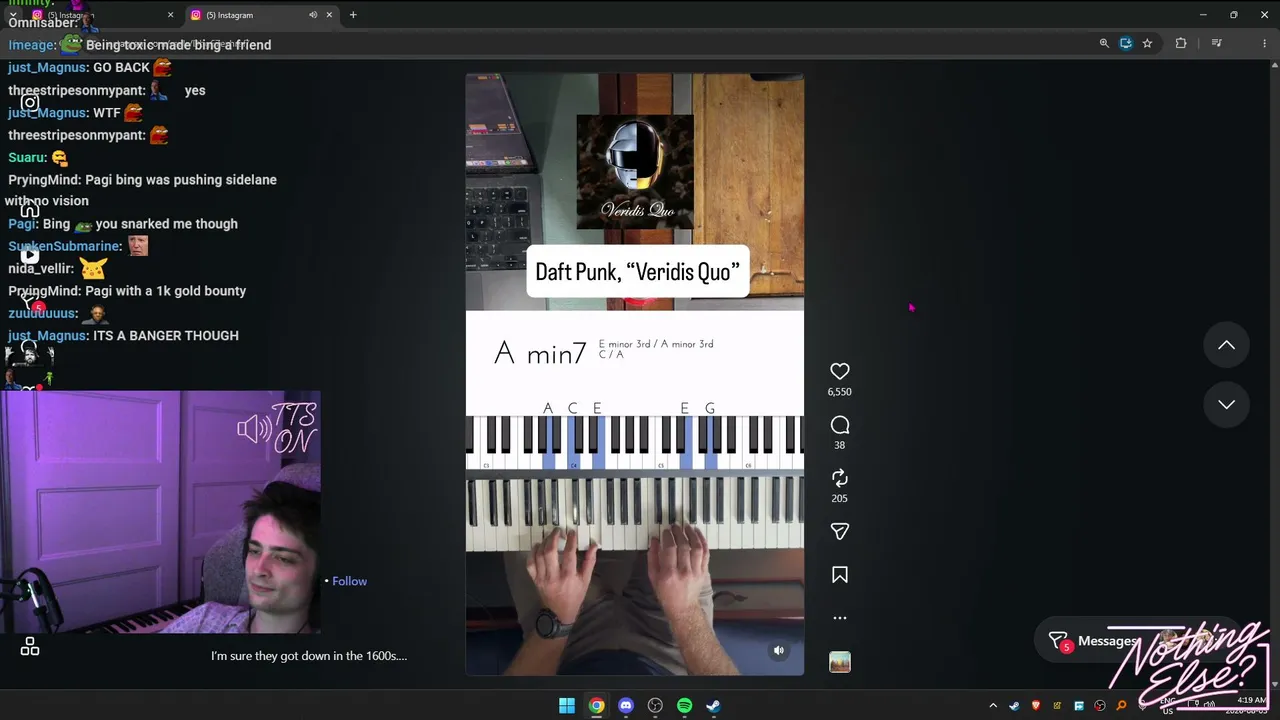The width and height of the screenshot is (1280, 720).
Task: Click the "A min7" chord label
Action: pyautogui.click(x=540, y=353)
